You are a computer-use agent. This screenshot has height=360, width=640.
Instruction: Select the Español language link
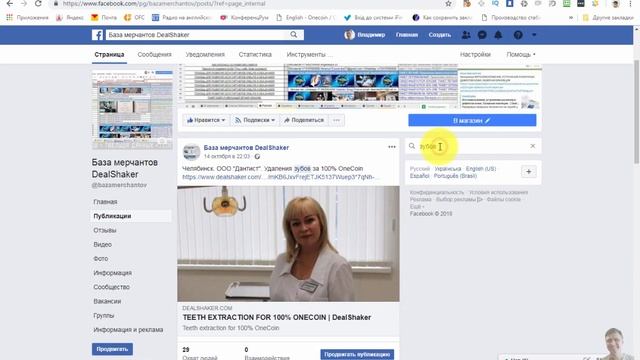tap(420, 176)
